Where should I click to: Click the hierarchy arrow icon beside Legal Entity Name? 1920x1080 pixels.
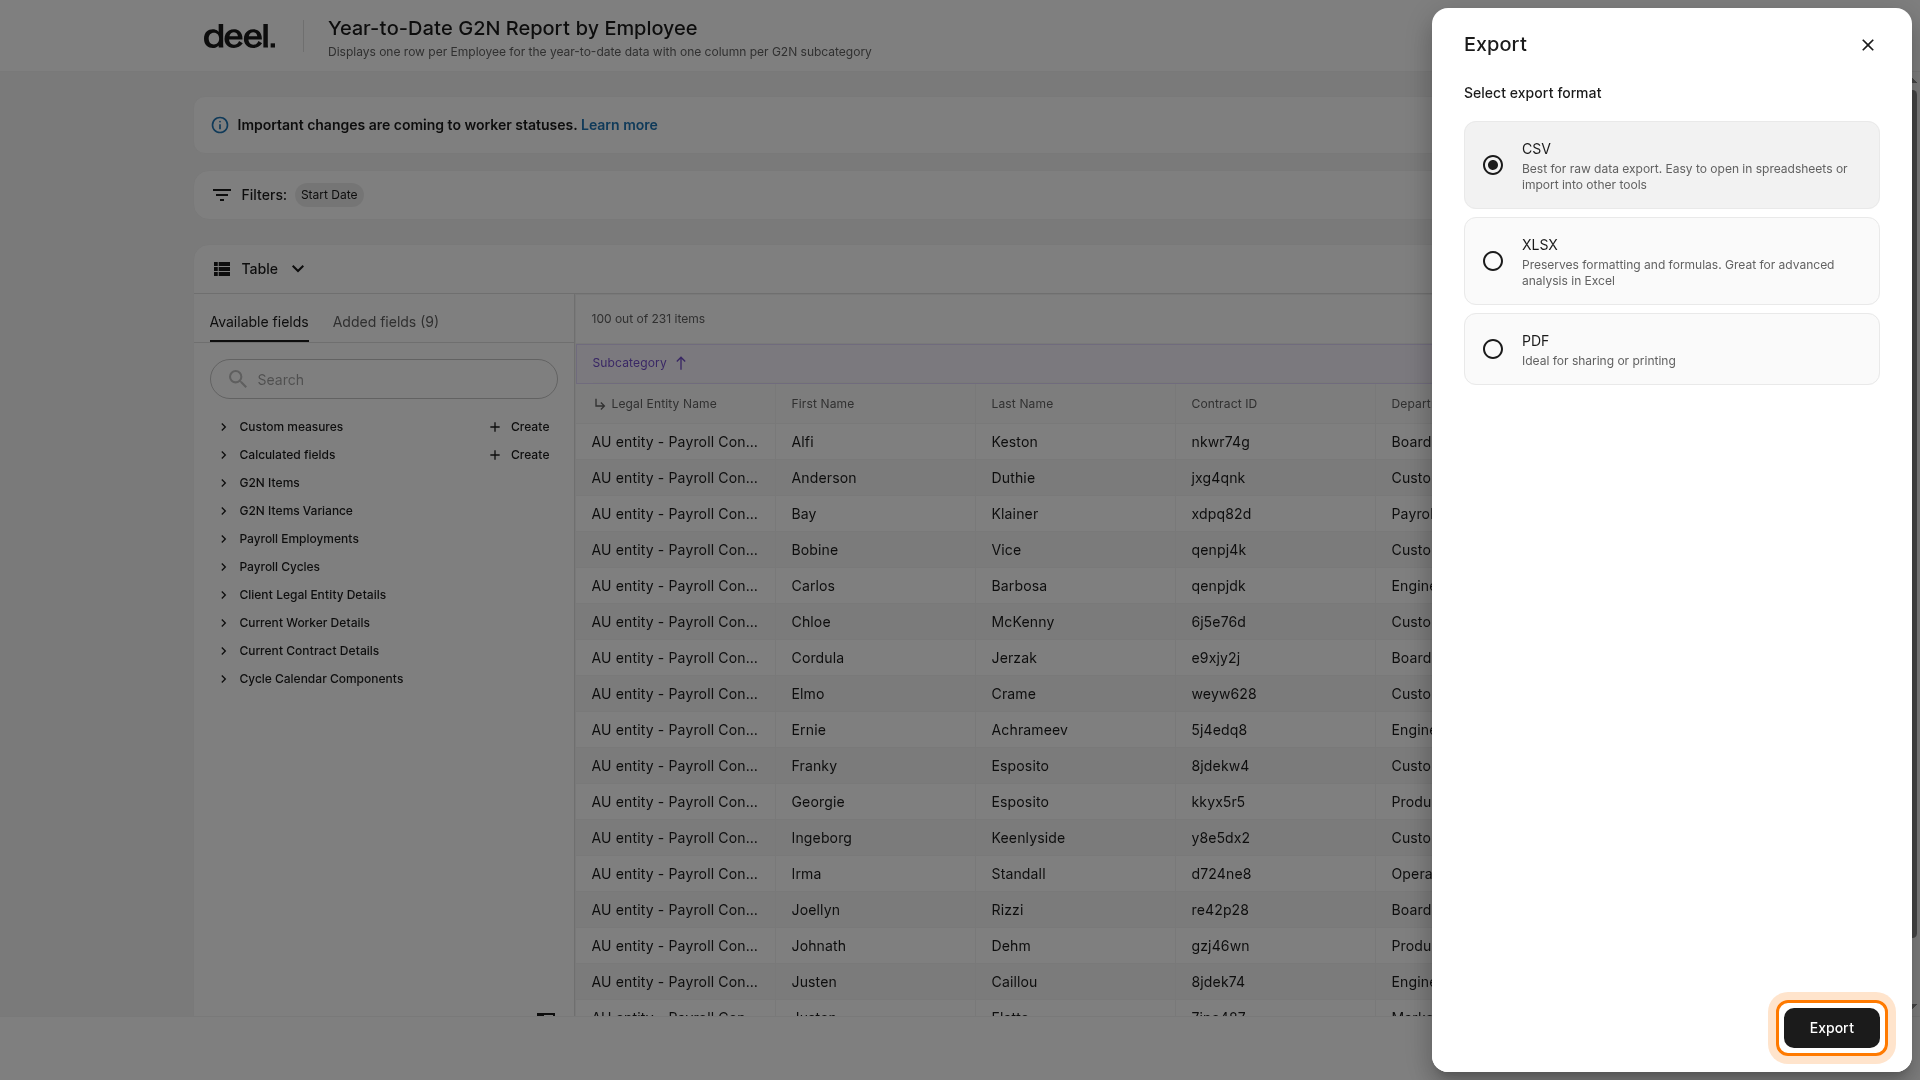pos(600,404)
